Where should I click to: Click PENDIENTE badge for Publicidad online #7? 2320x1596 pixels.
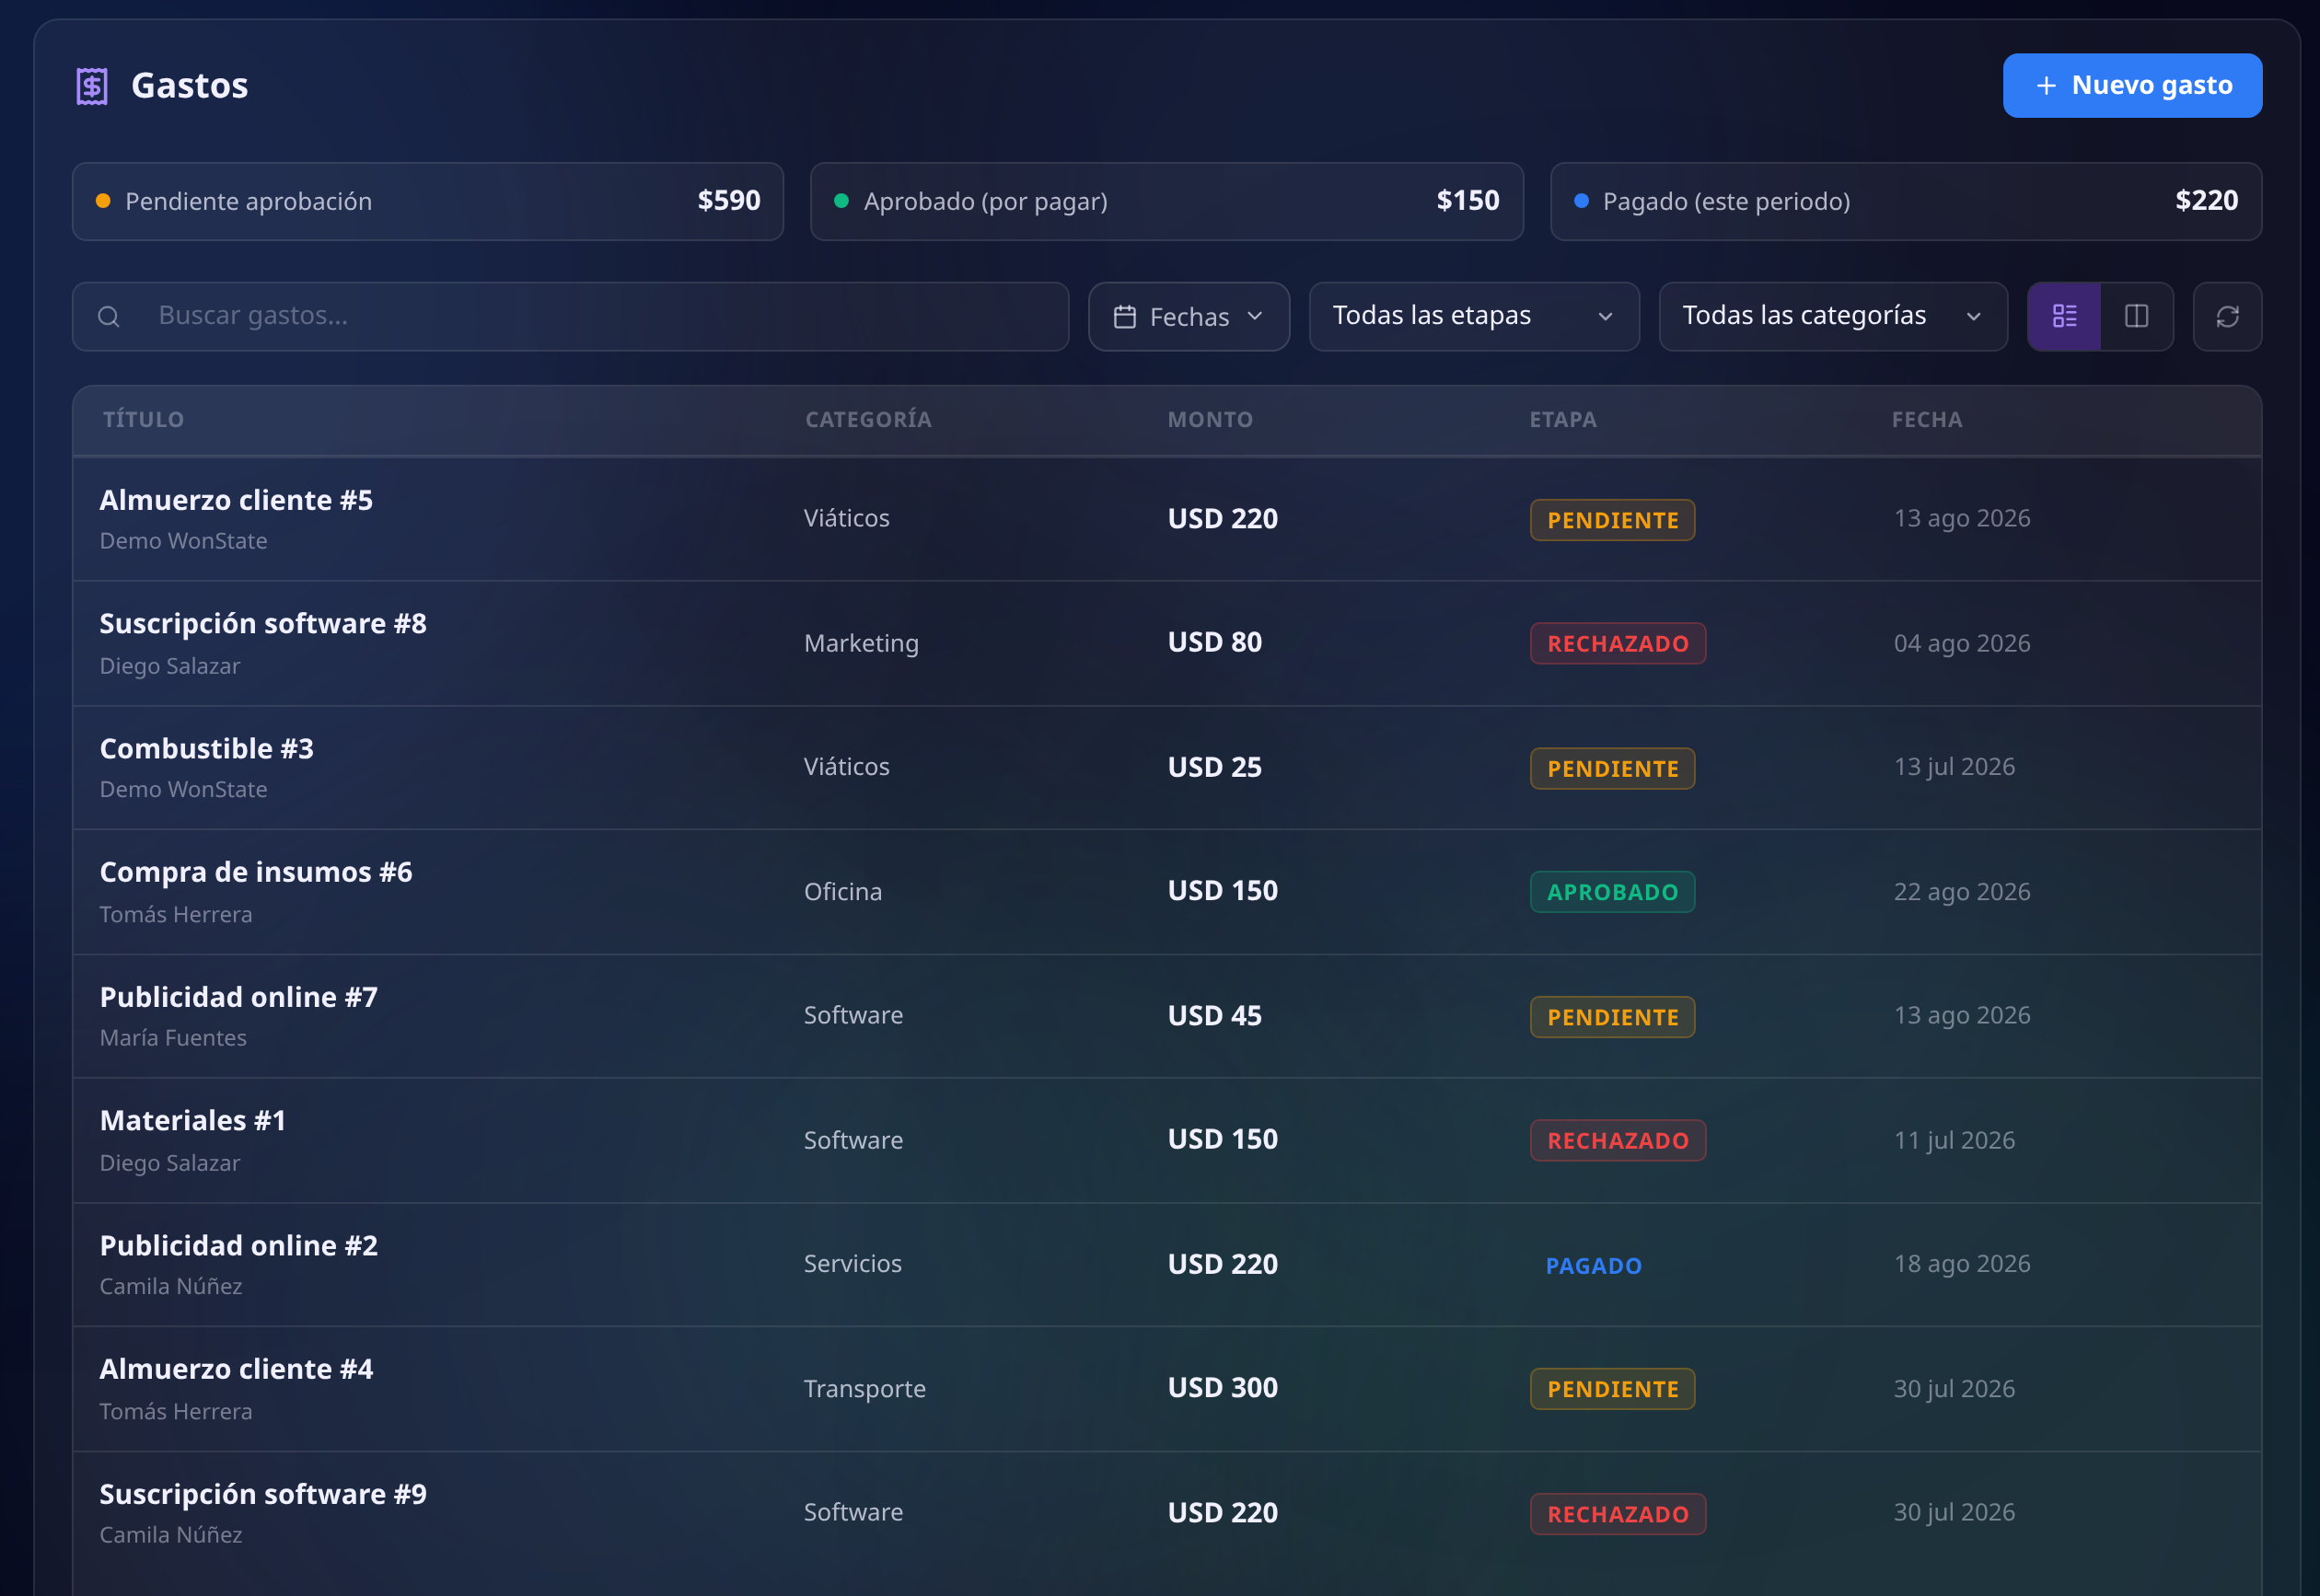pos(1612,1017)
